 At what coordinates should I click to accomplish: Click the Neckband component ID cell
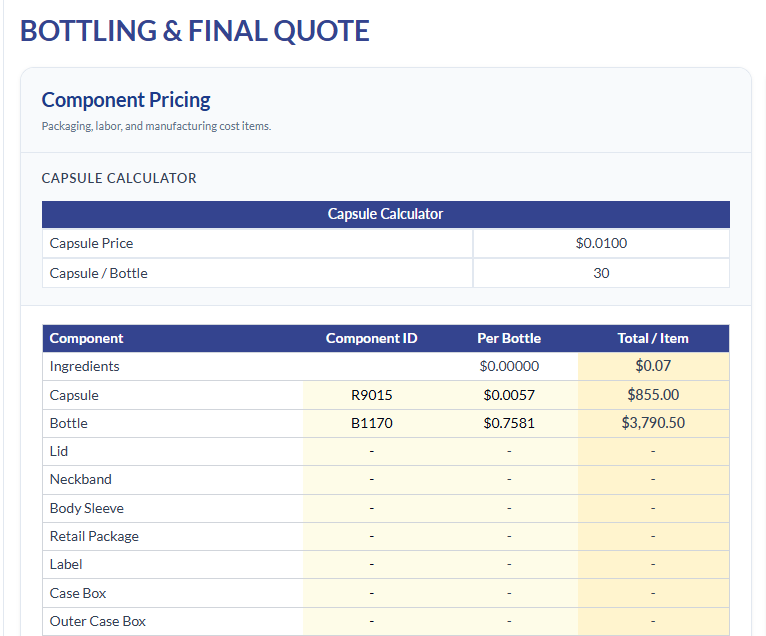(372, 480)
